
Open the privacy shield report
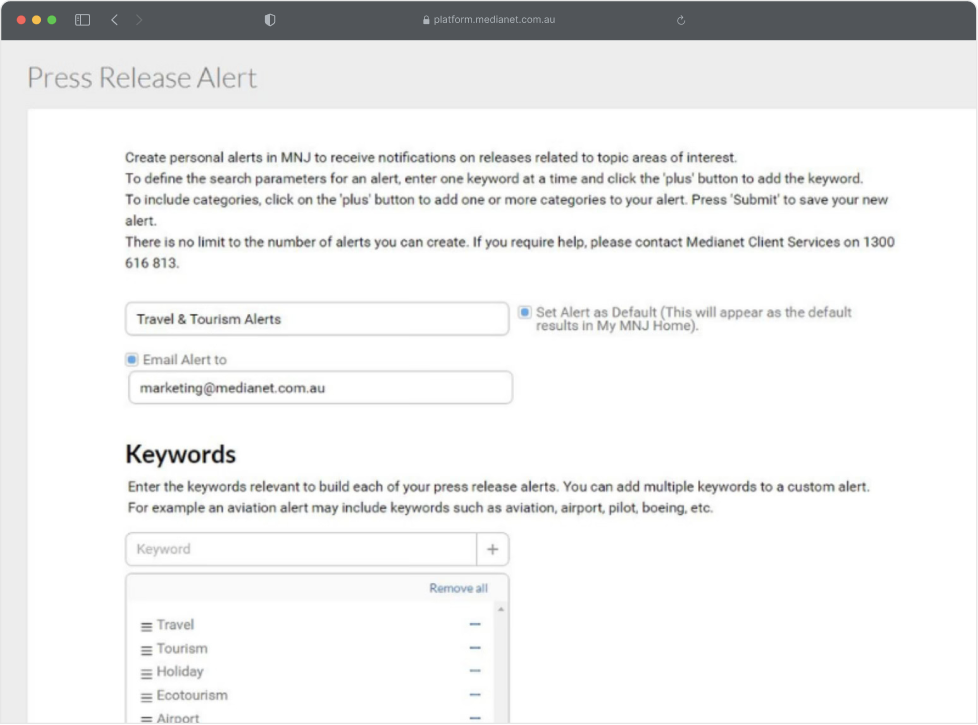[x=270, y=20]
